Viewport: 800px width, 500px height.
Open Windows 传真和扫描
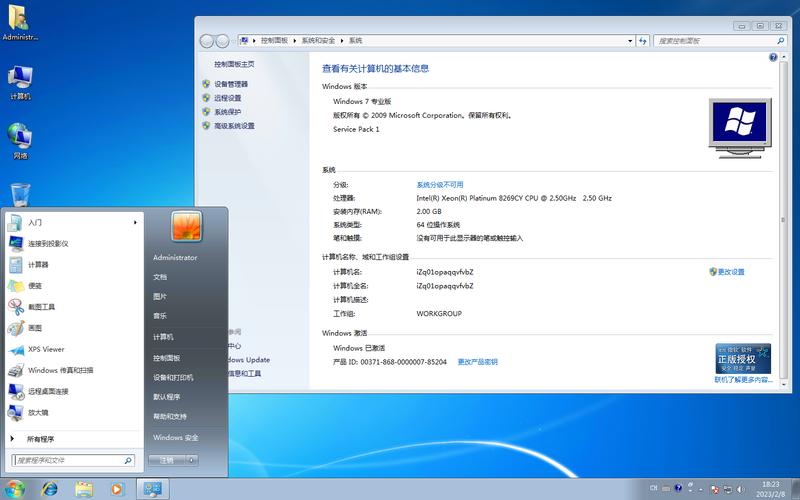click(73, 370)
